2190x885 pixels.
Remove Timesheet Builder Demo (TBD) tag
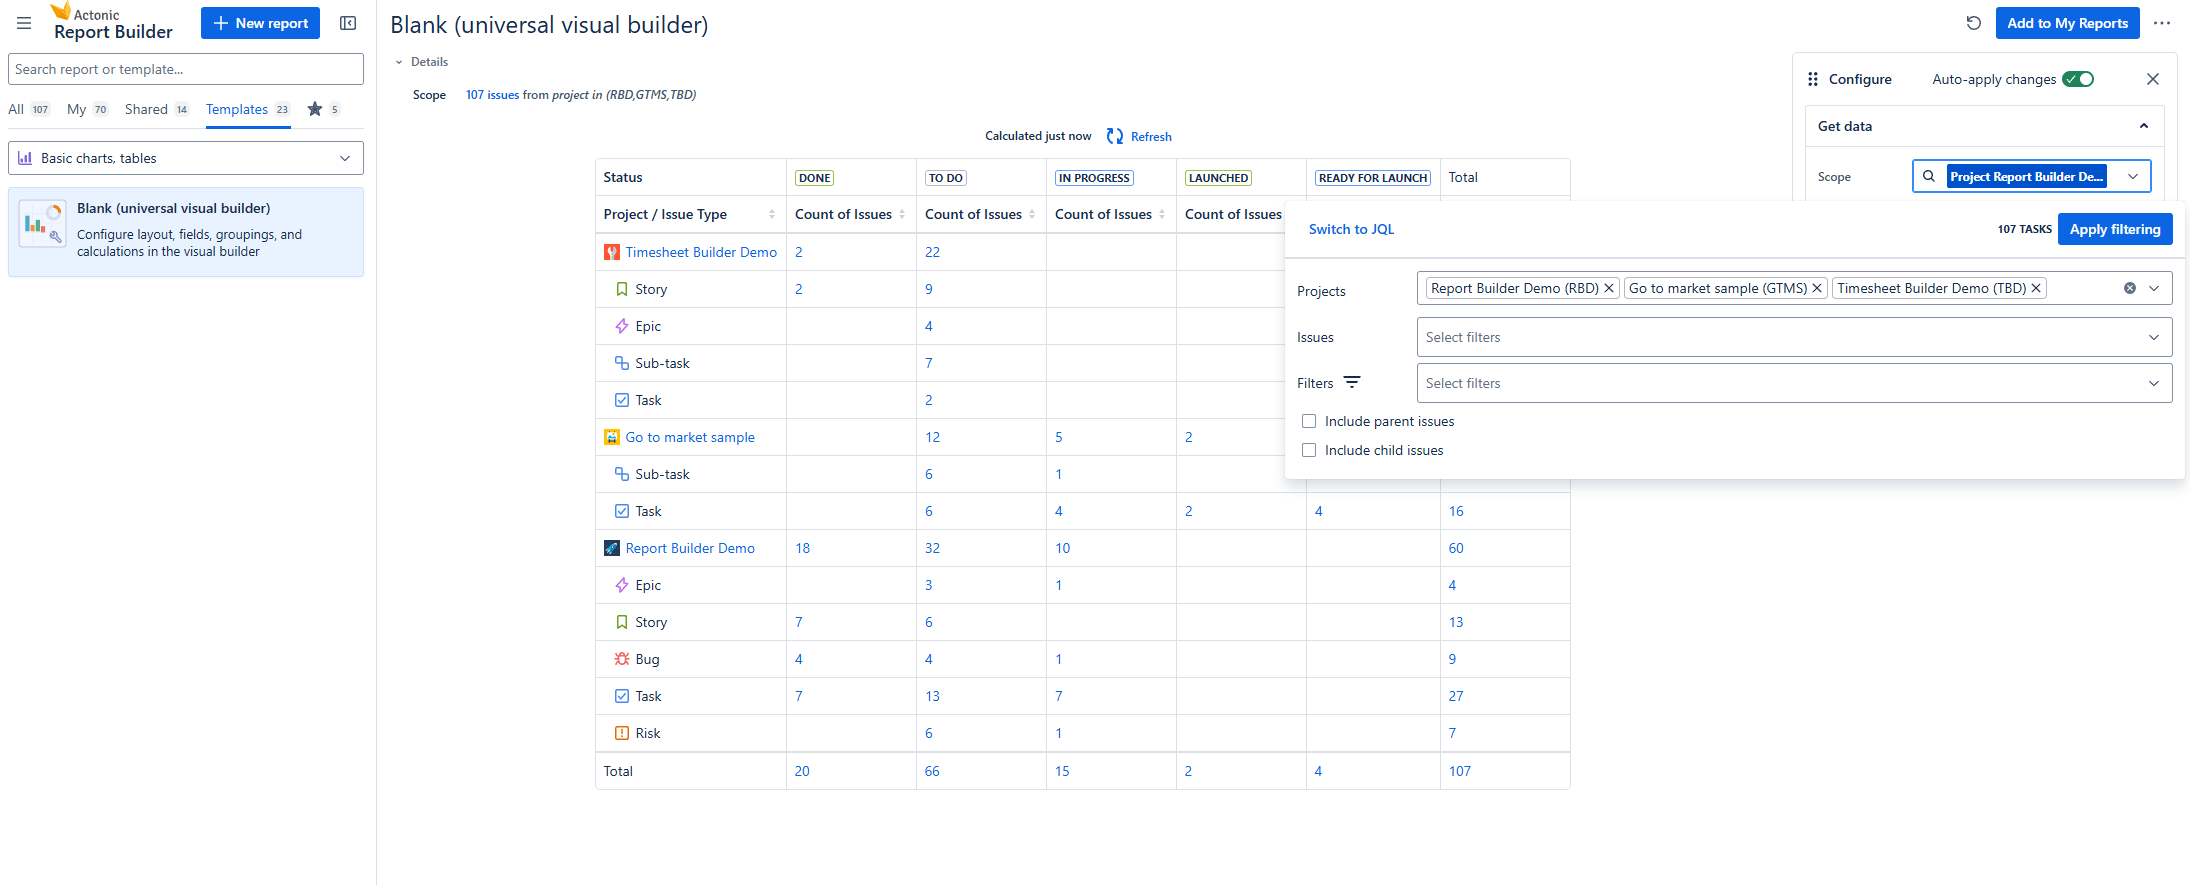click(x=2035, y=288)
